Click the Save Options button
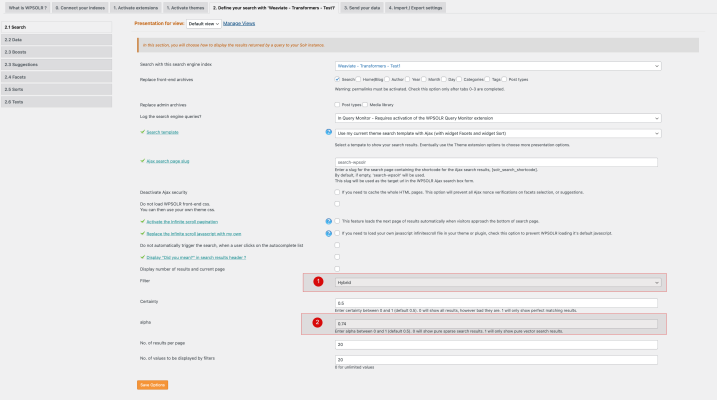717x400 pixels. 152,385
